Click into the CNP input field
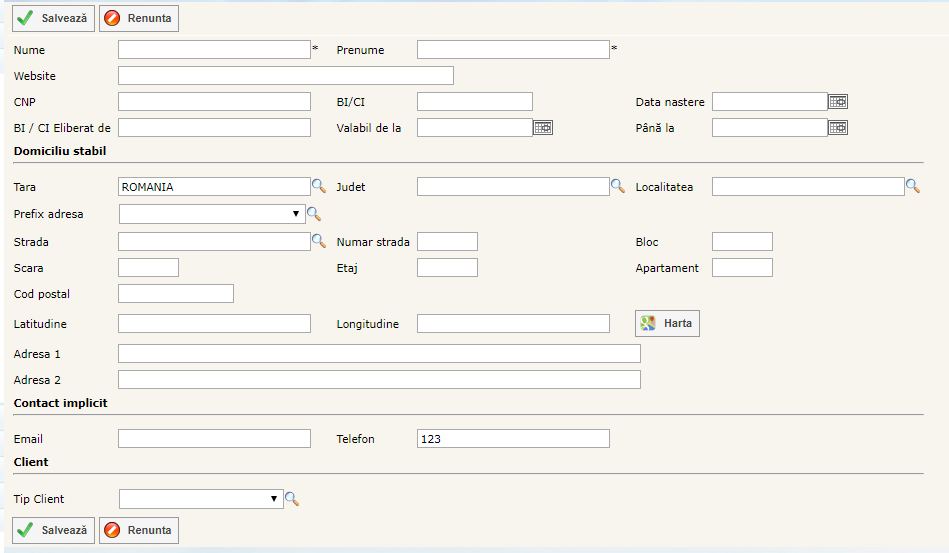The width and height of the screenshot is (949, 553). tap(214, 101)
